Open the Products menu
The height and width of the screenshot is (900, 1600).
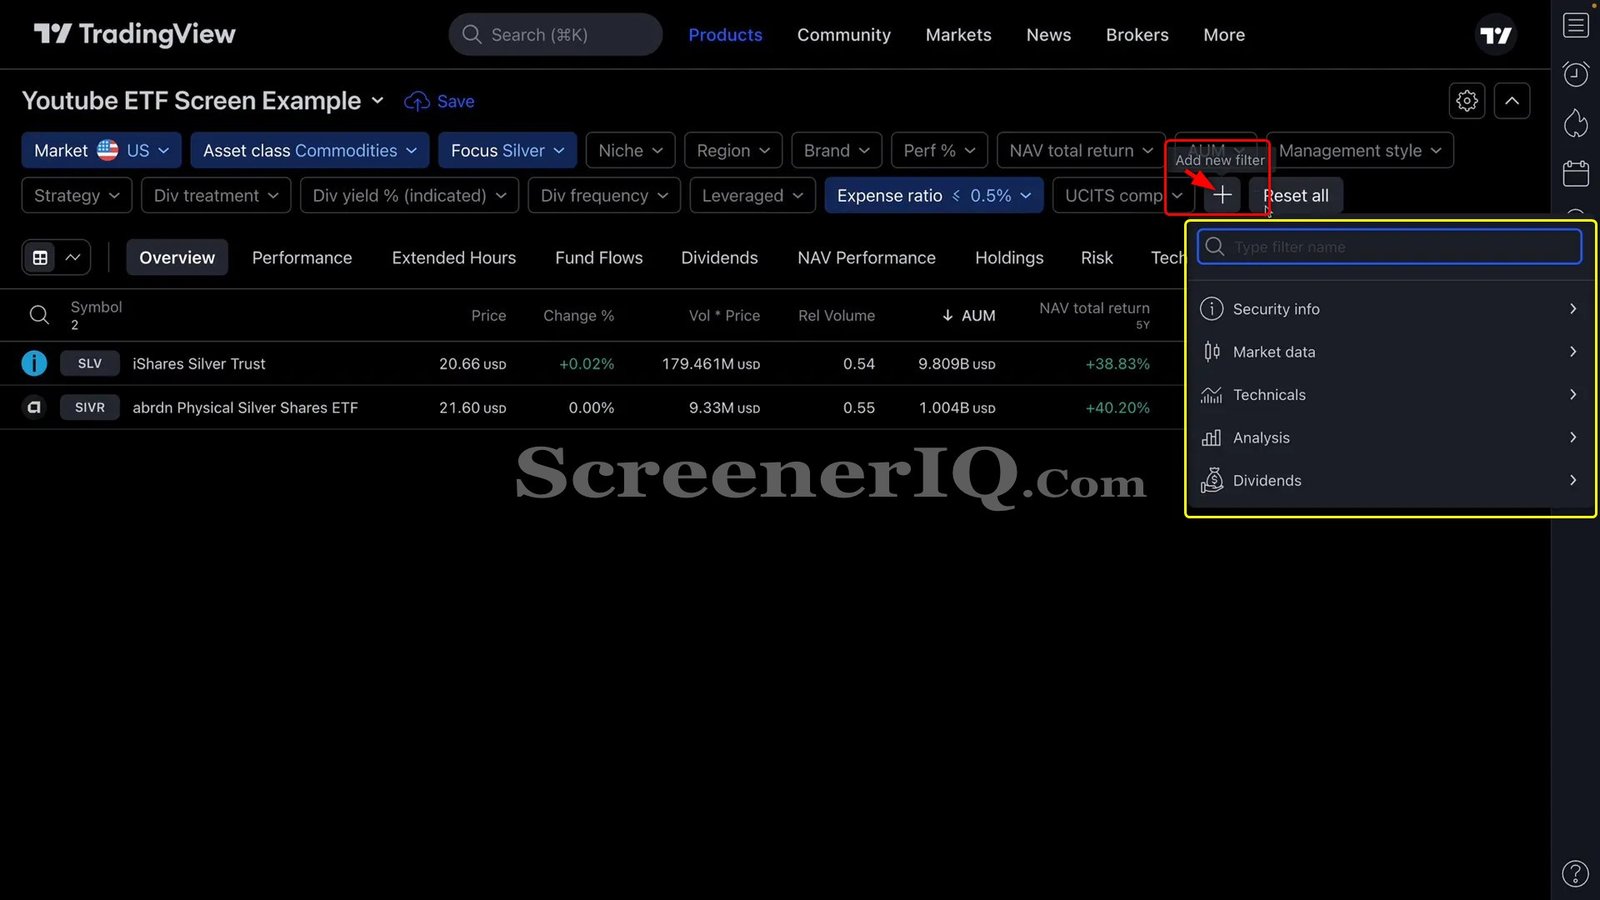725,35
